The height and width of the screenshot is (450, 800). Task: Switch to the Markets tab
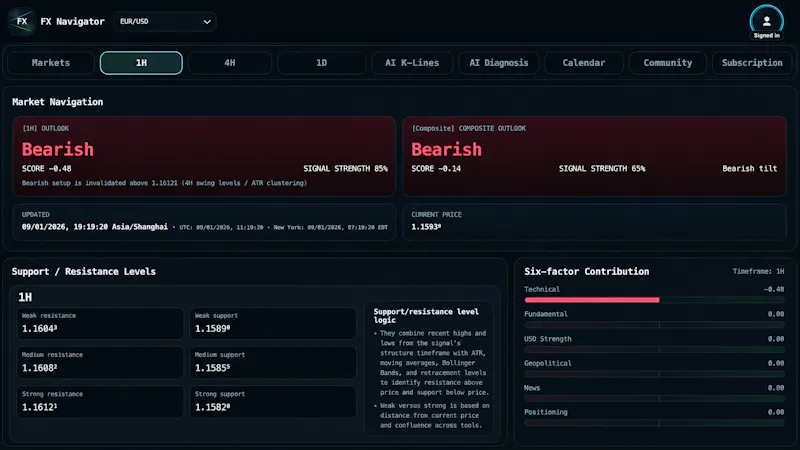pos(51,63)
